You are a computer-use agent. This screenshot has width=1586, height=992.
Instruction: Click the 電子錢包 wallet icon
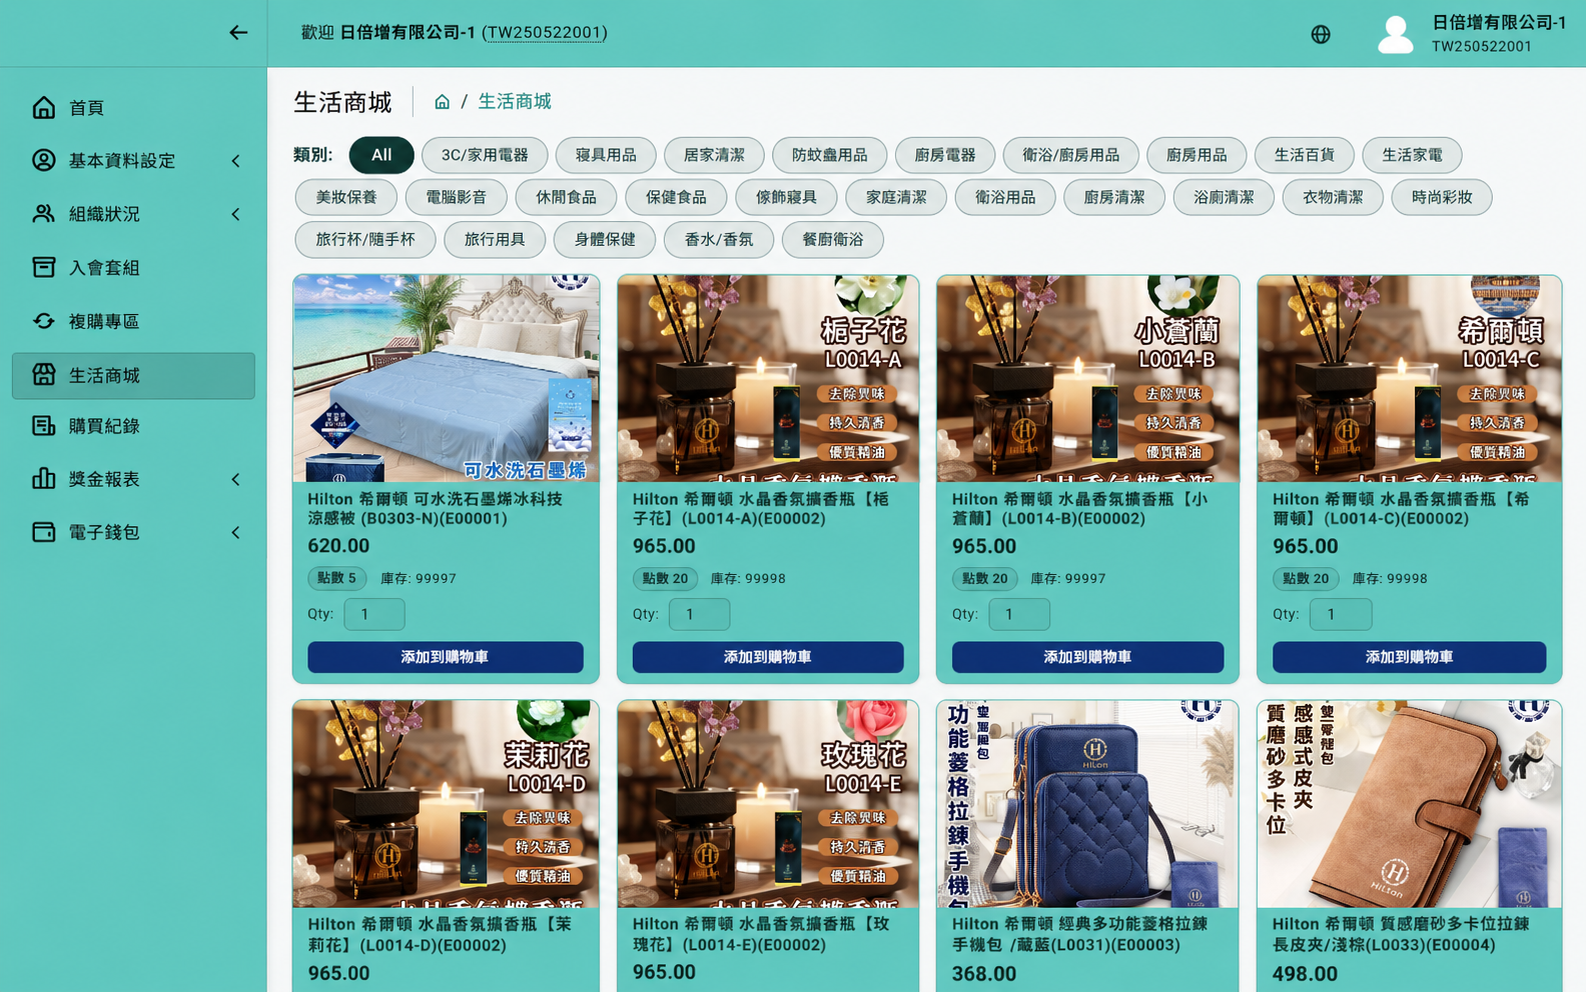(44, 532)
